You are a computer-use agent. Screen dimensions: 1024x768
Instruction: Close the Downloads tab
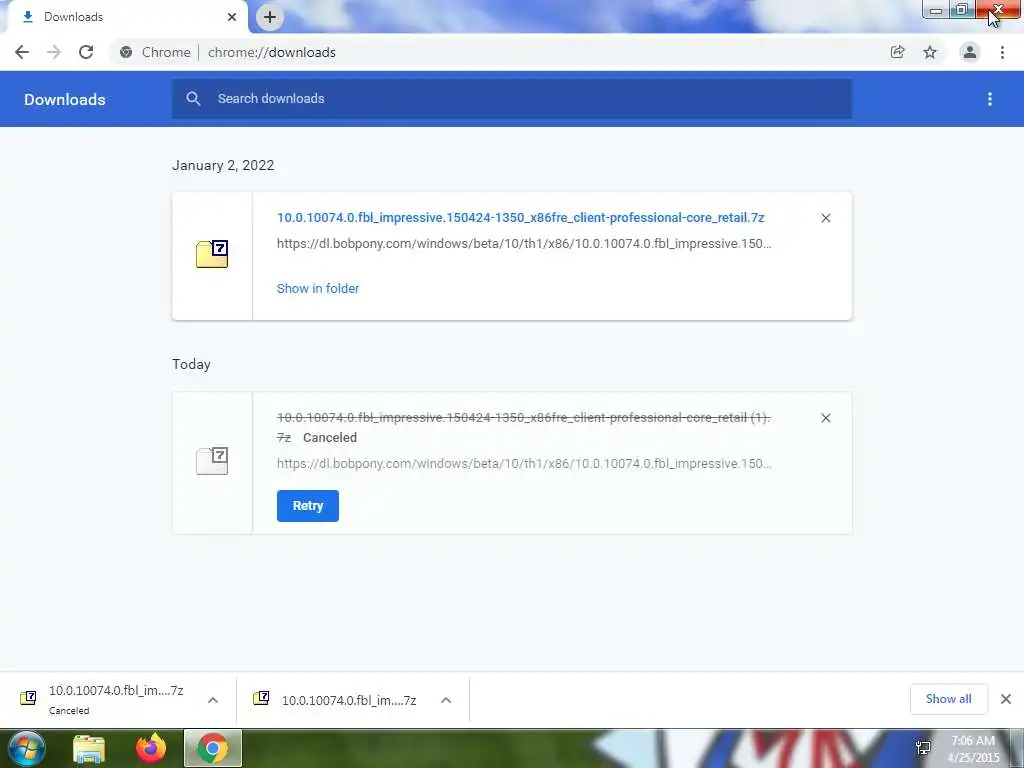pyautogui.click(x=232, y=17)
